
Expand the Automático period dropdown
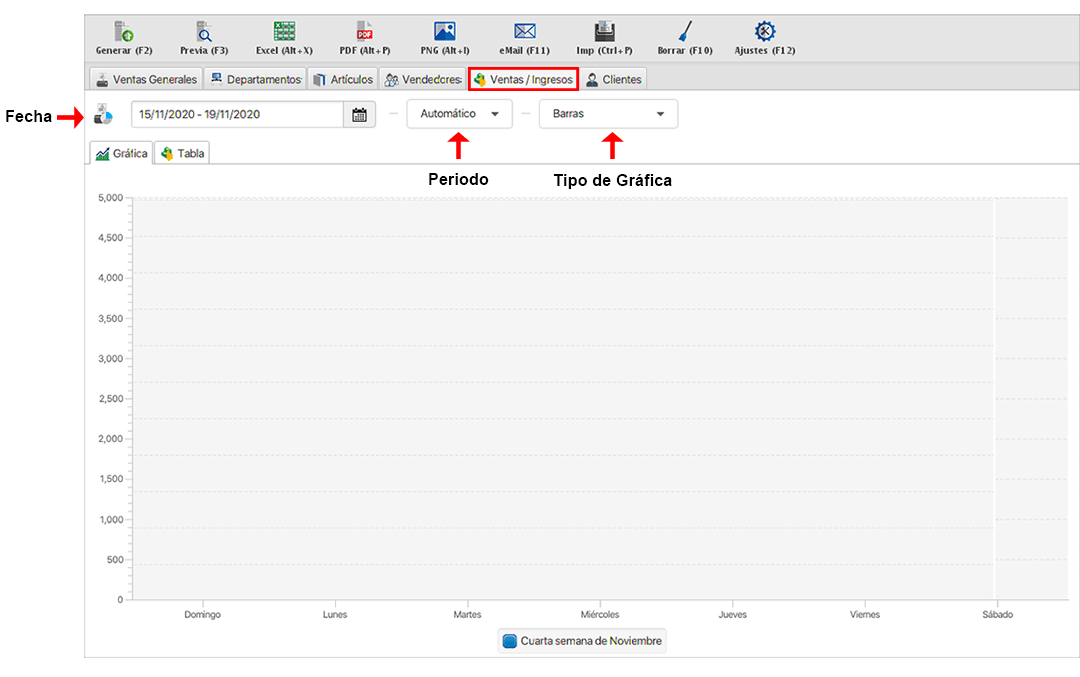459,114
